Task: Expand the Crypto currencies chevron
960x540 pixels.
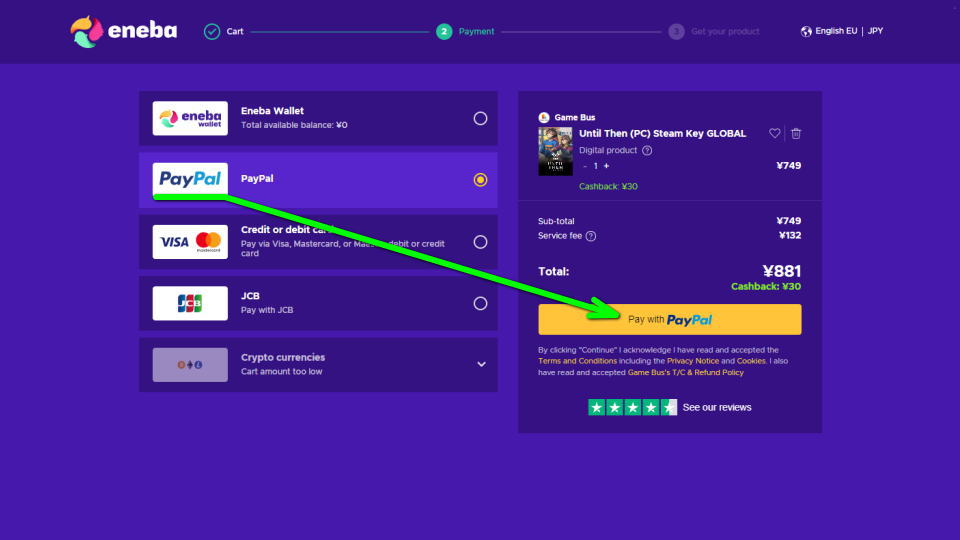Action: coord(481,364)
